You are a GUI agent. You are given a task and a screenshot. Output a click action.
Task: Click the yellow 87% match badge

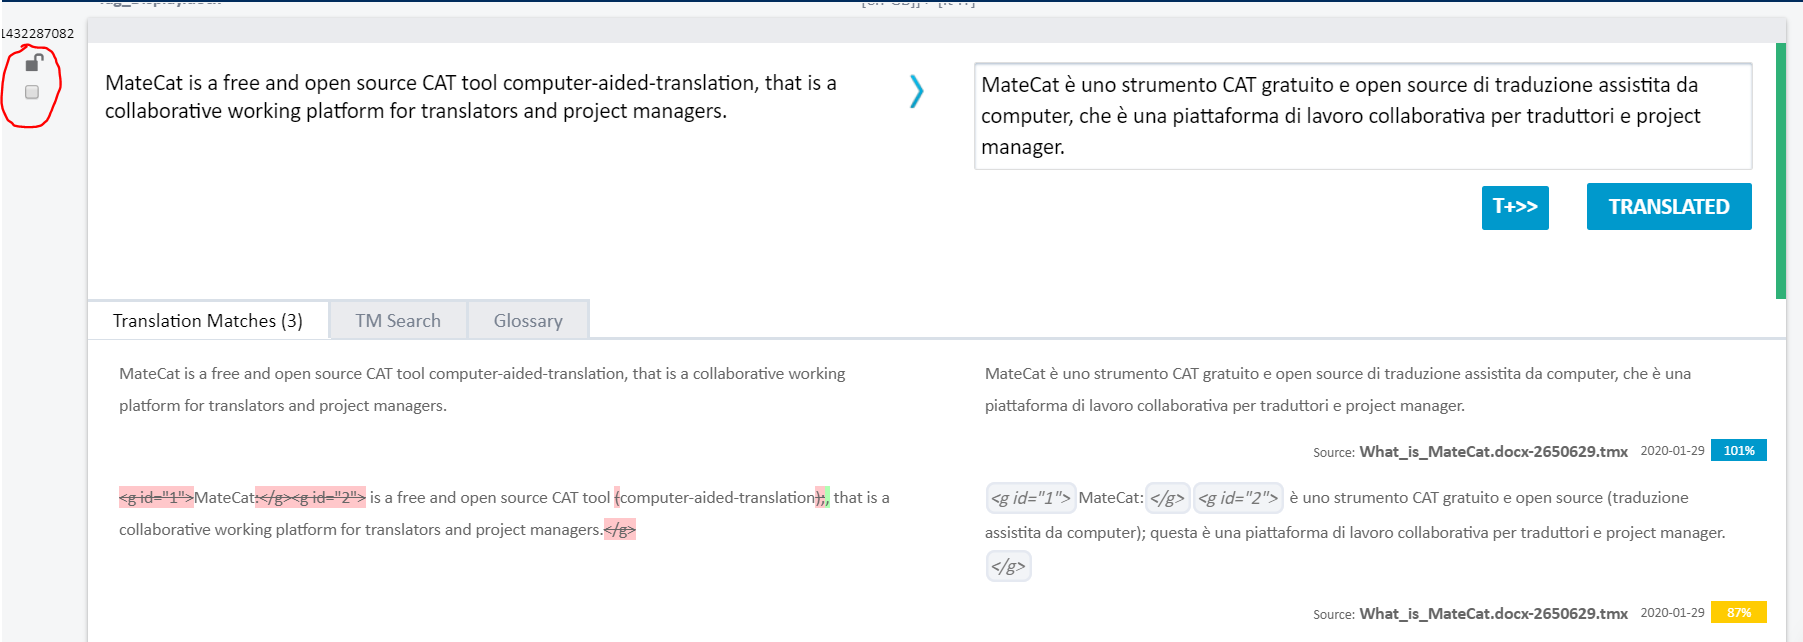click(1738, 613)
